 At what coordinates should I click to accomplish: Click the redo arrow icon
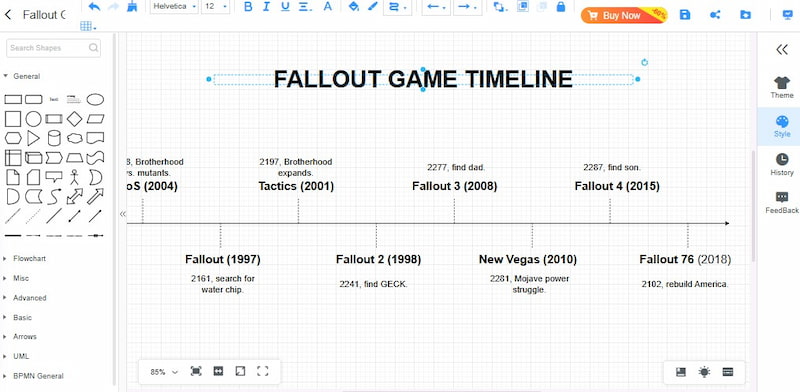114,7
